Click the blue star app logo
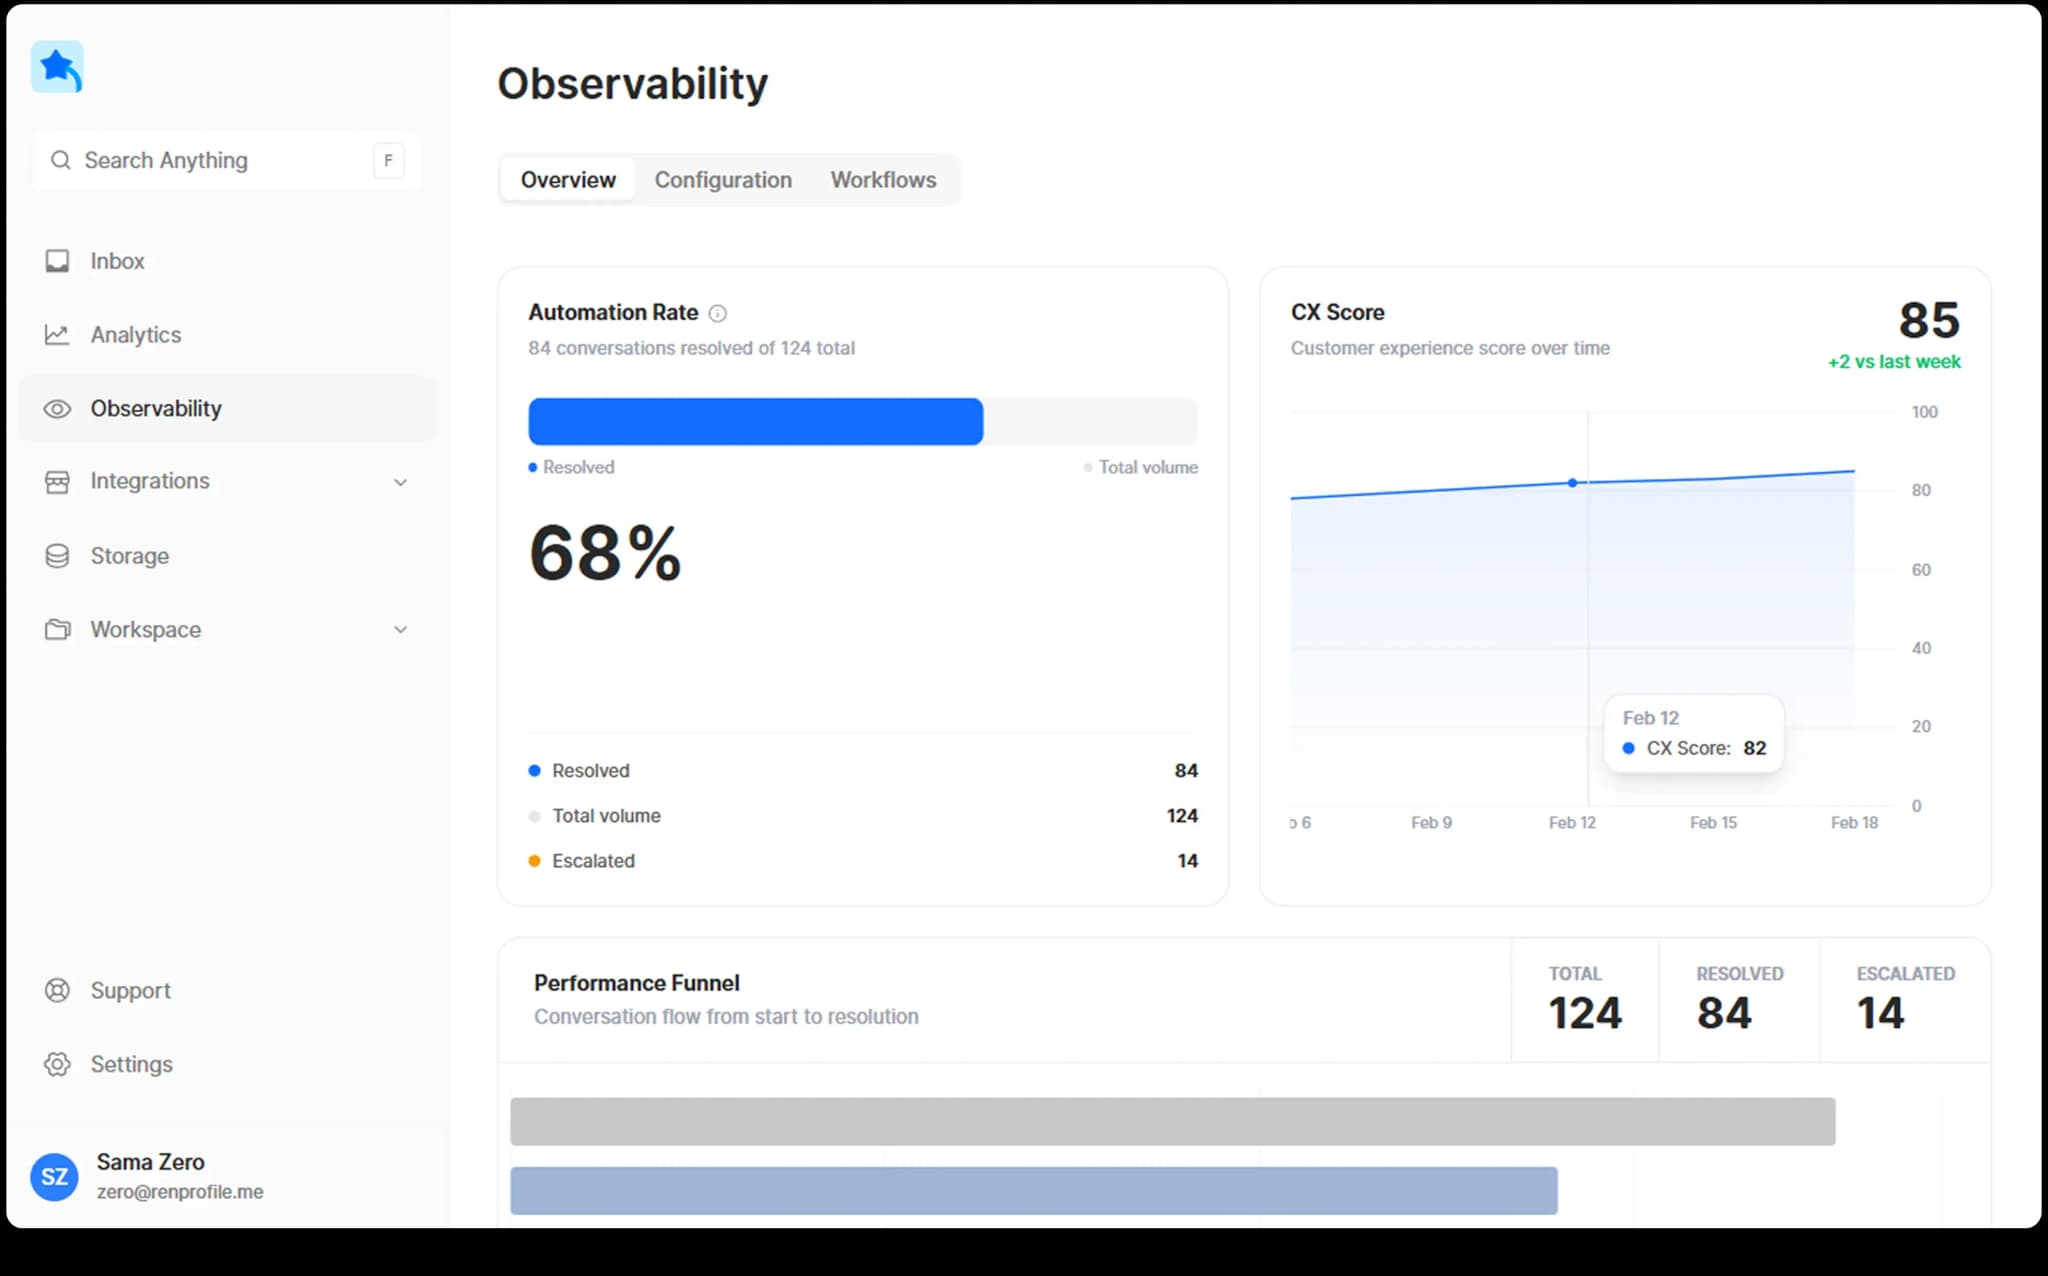The width and height of the screenshot is (2048, 1276). click(57, 68)
